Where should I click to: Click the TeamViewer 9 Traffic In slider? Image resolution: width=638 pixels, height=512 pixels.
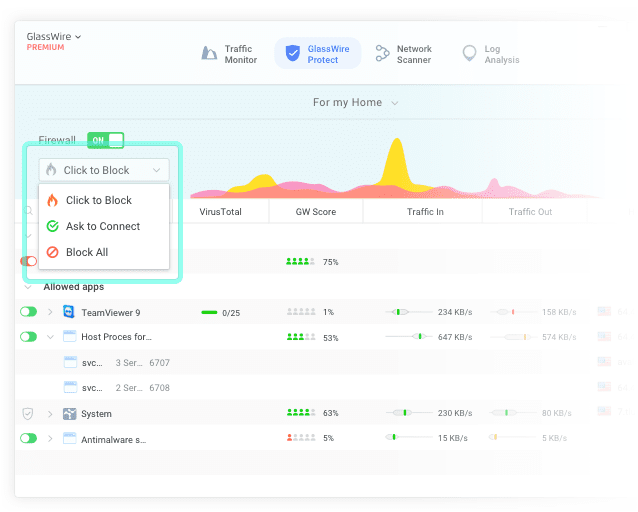coord(408,312)
